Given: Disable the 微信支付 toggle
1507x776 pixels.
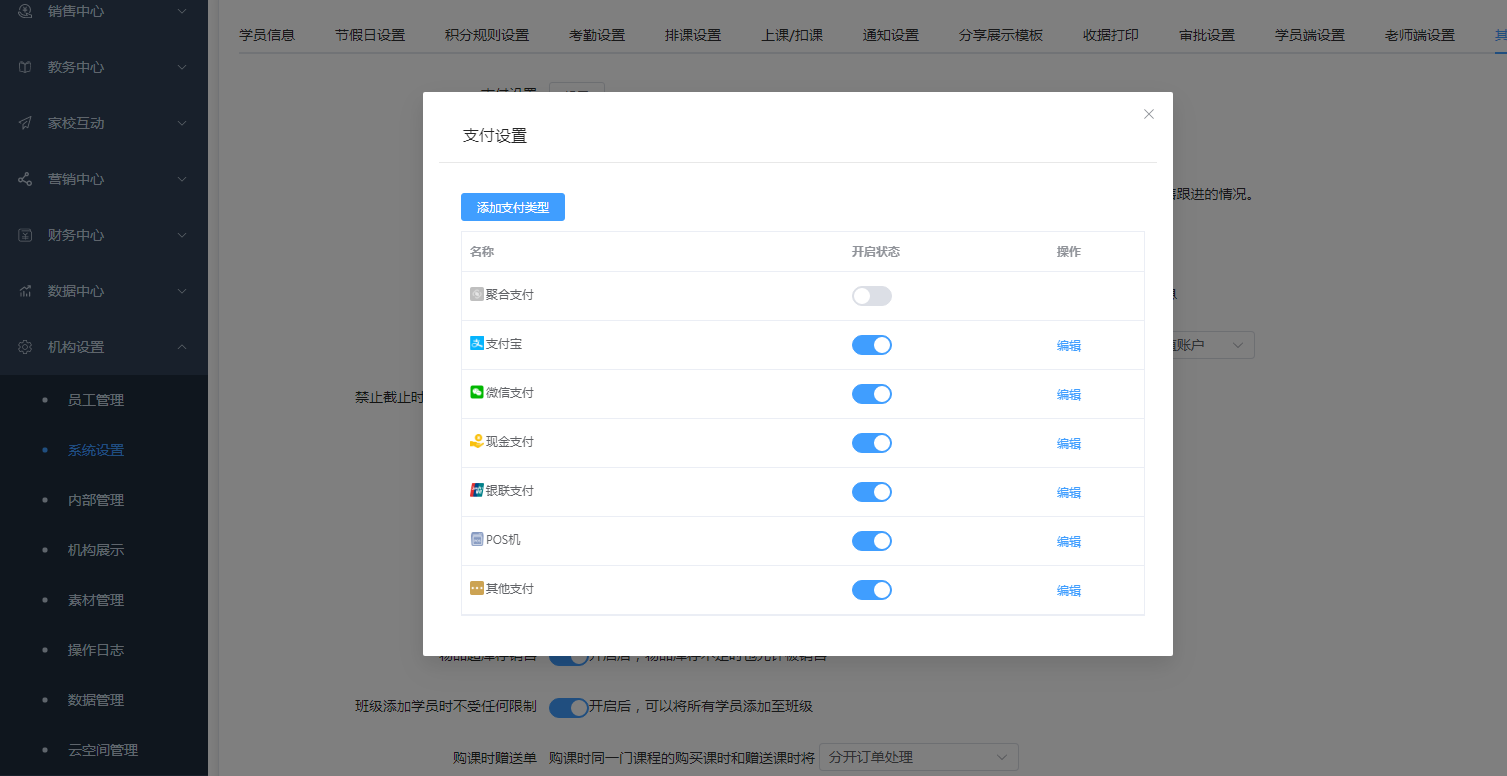Looking at the screenshot, I should coord(872,394).
